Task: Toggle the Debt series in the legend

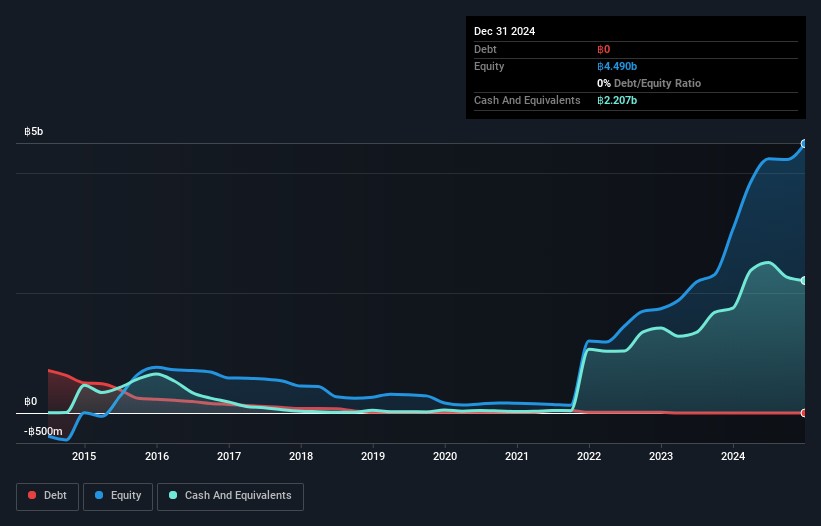Action: click(x=46, y=495)
